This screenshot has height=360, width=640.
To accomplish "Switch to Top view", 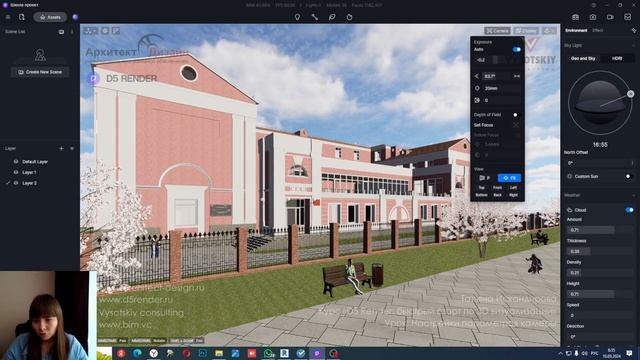I will [x=481, y=188].
